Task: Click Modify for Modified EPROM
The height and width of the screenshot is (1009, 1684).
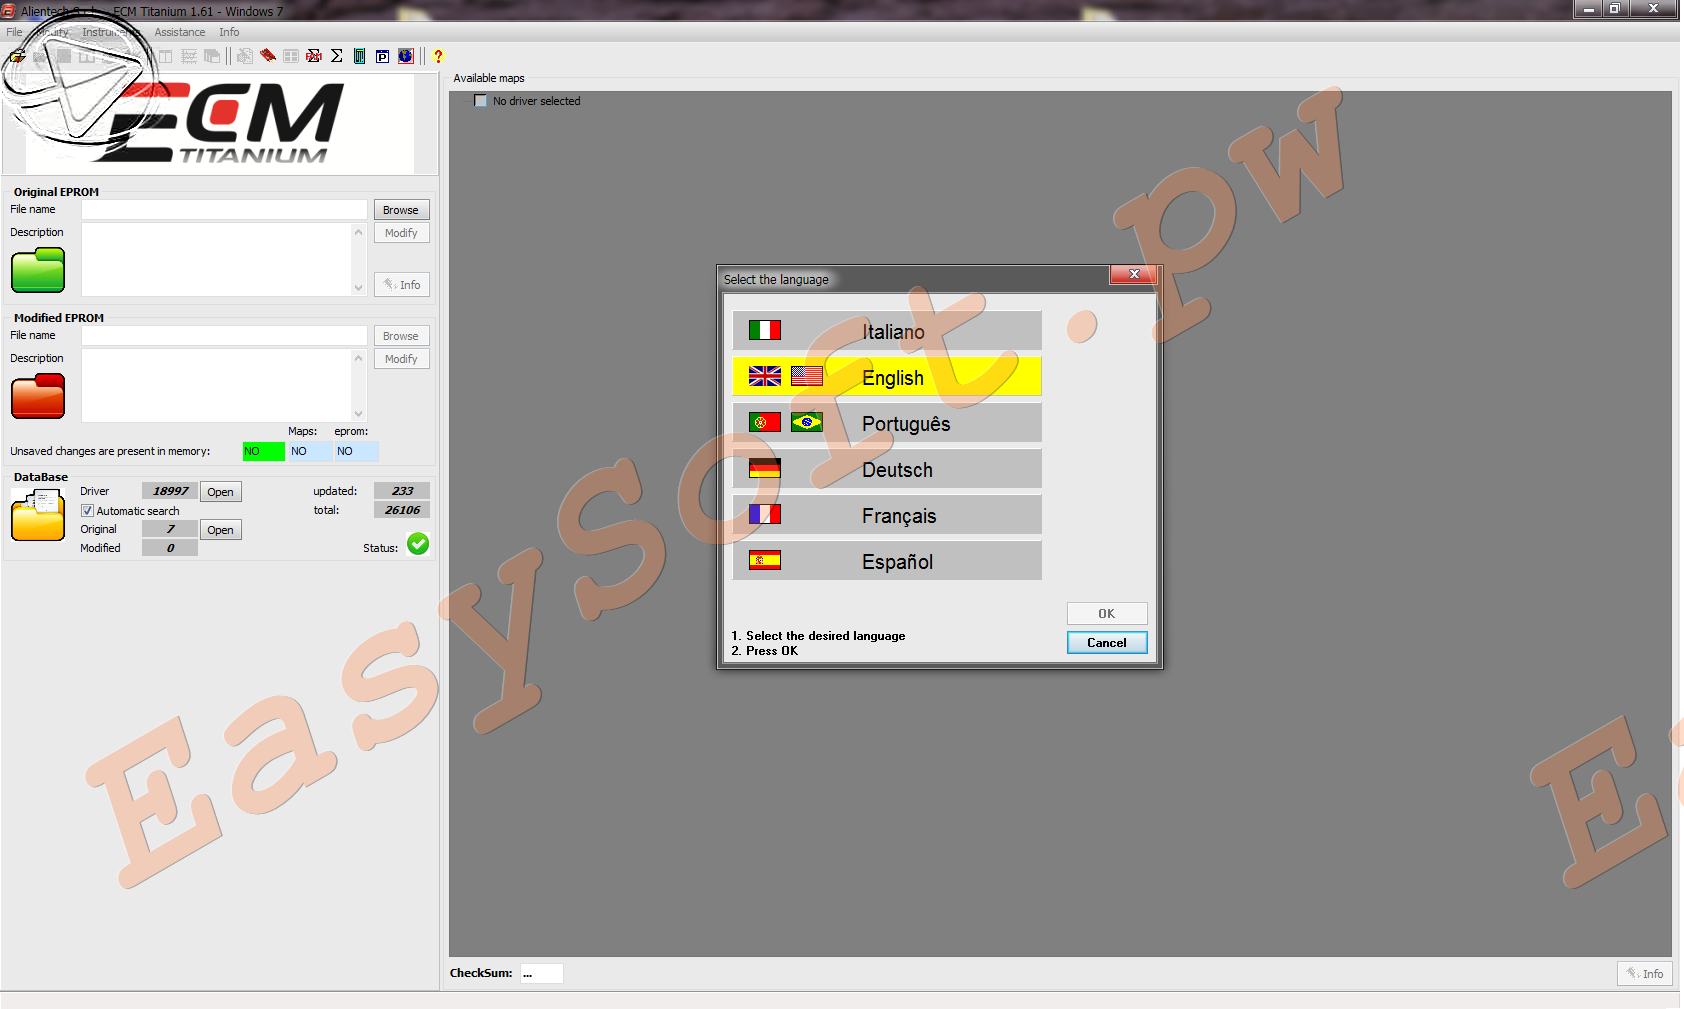Action: click(x=401, y=359)
